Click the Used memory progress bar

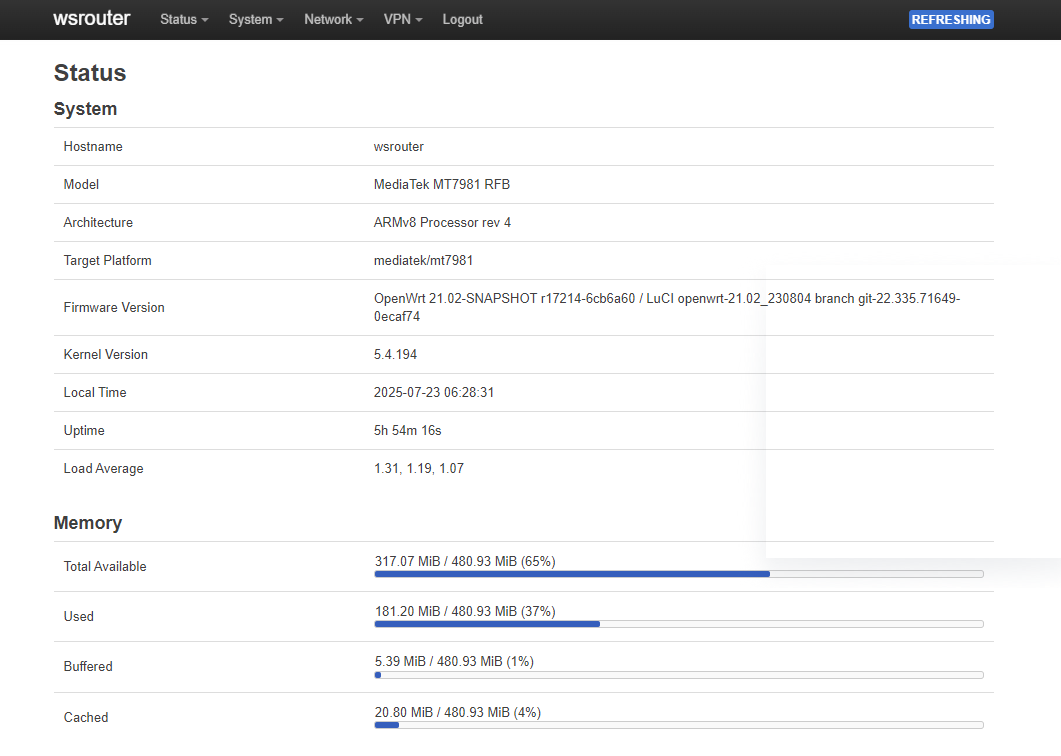coord(678,624)
